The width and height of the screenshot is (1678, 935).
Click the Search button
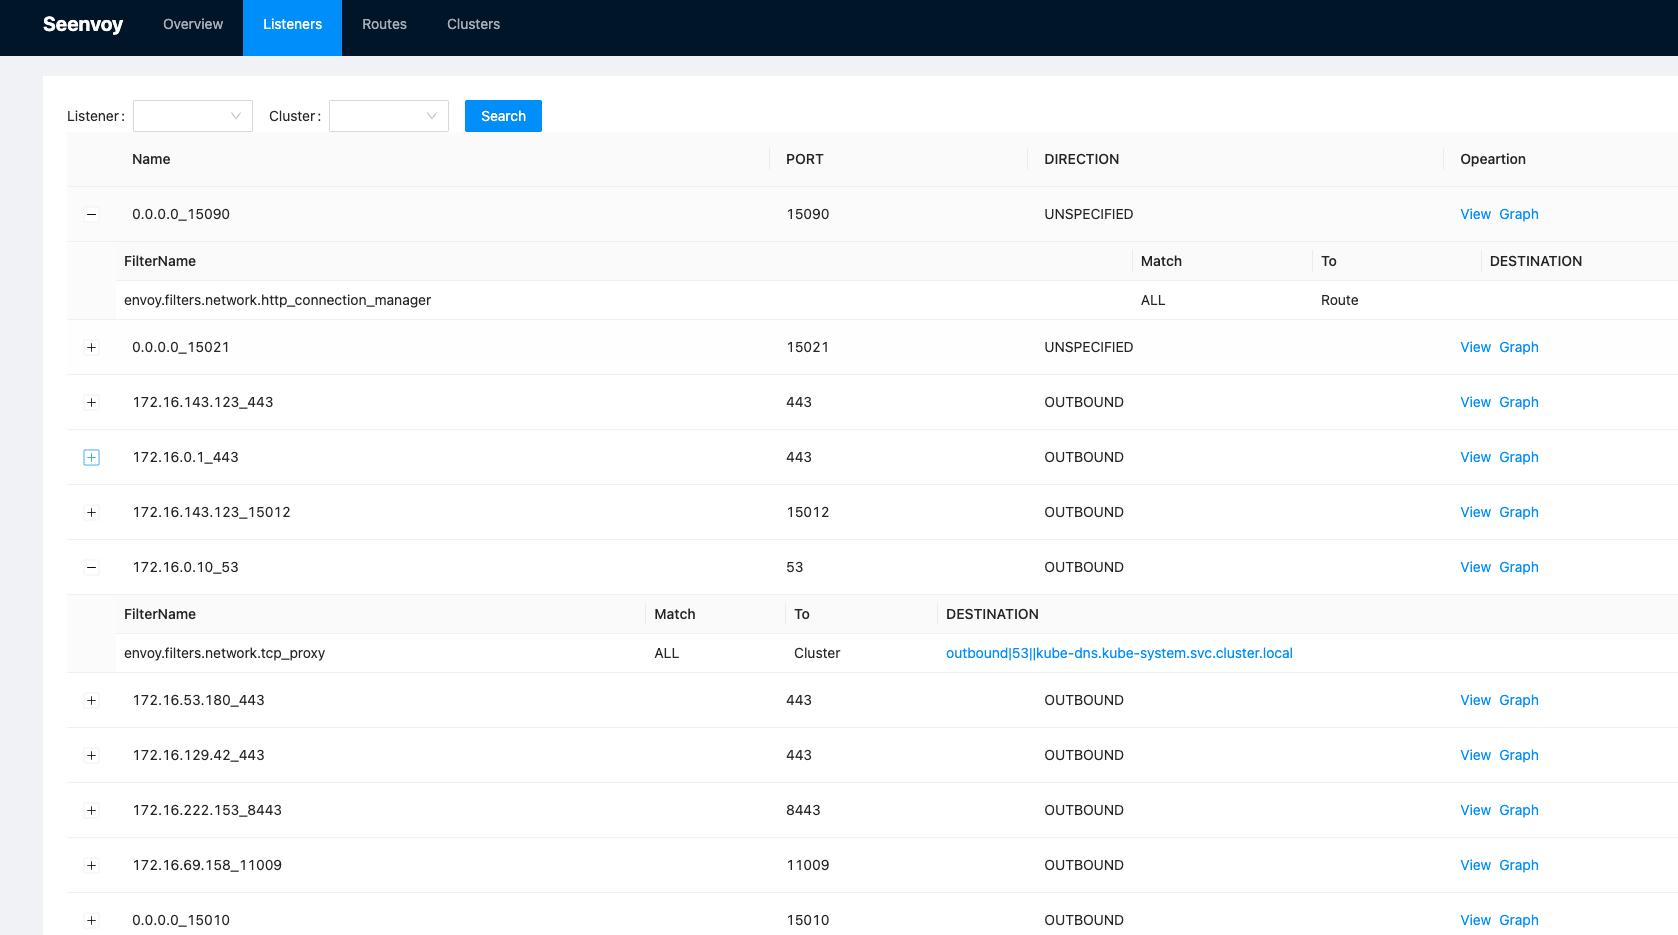click(x=503, y=115)
